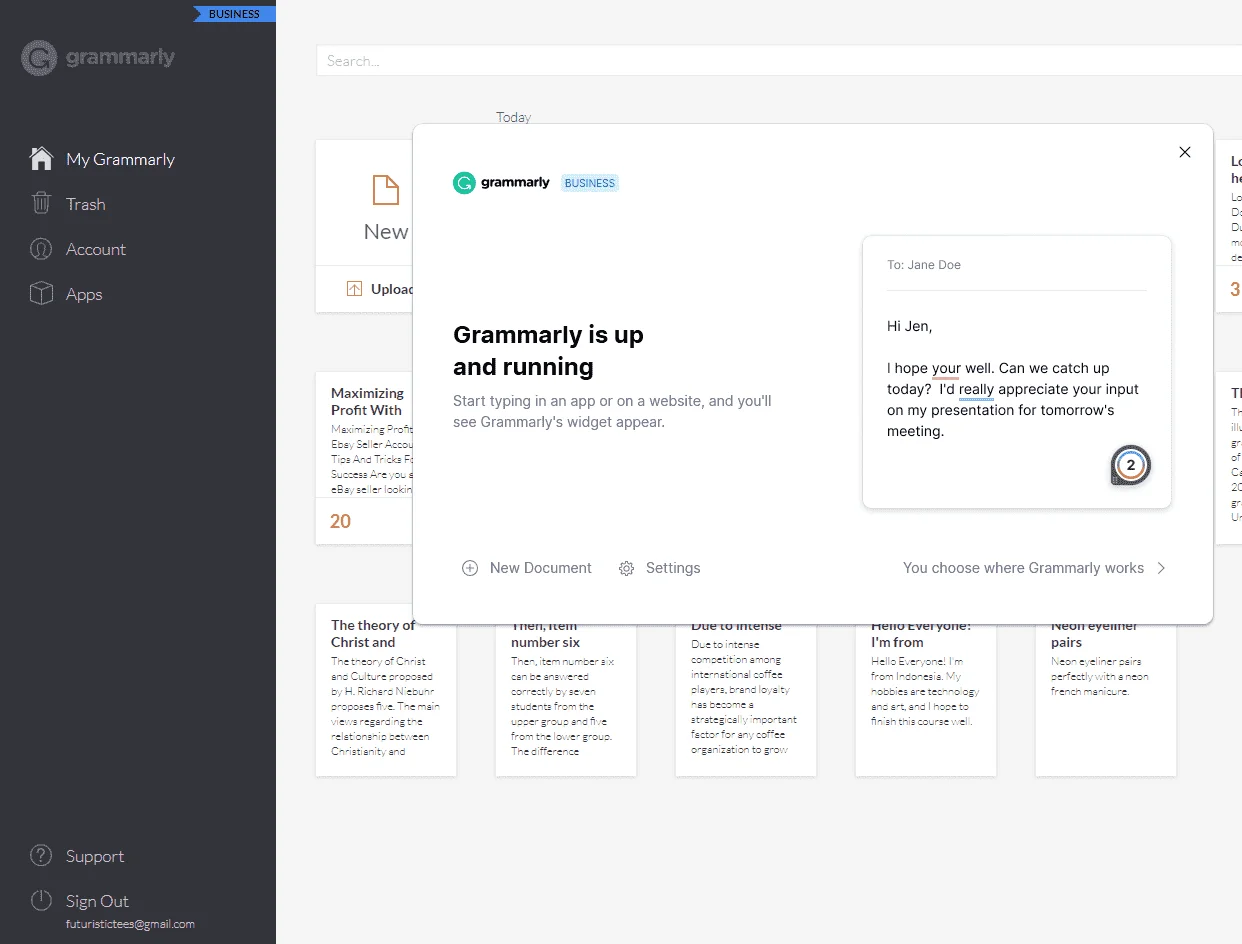Click the underlined word your in email
1242x944 pixels.
[x=946, y=369]
